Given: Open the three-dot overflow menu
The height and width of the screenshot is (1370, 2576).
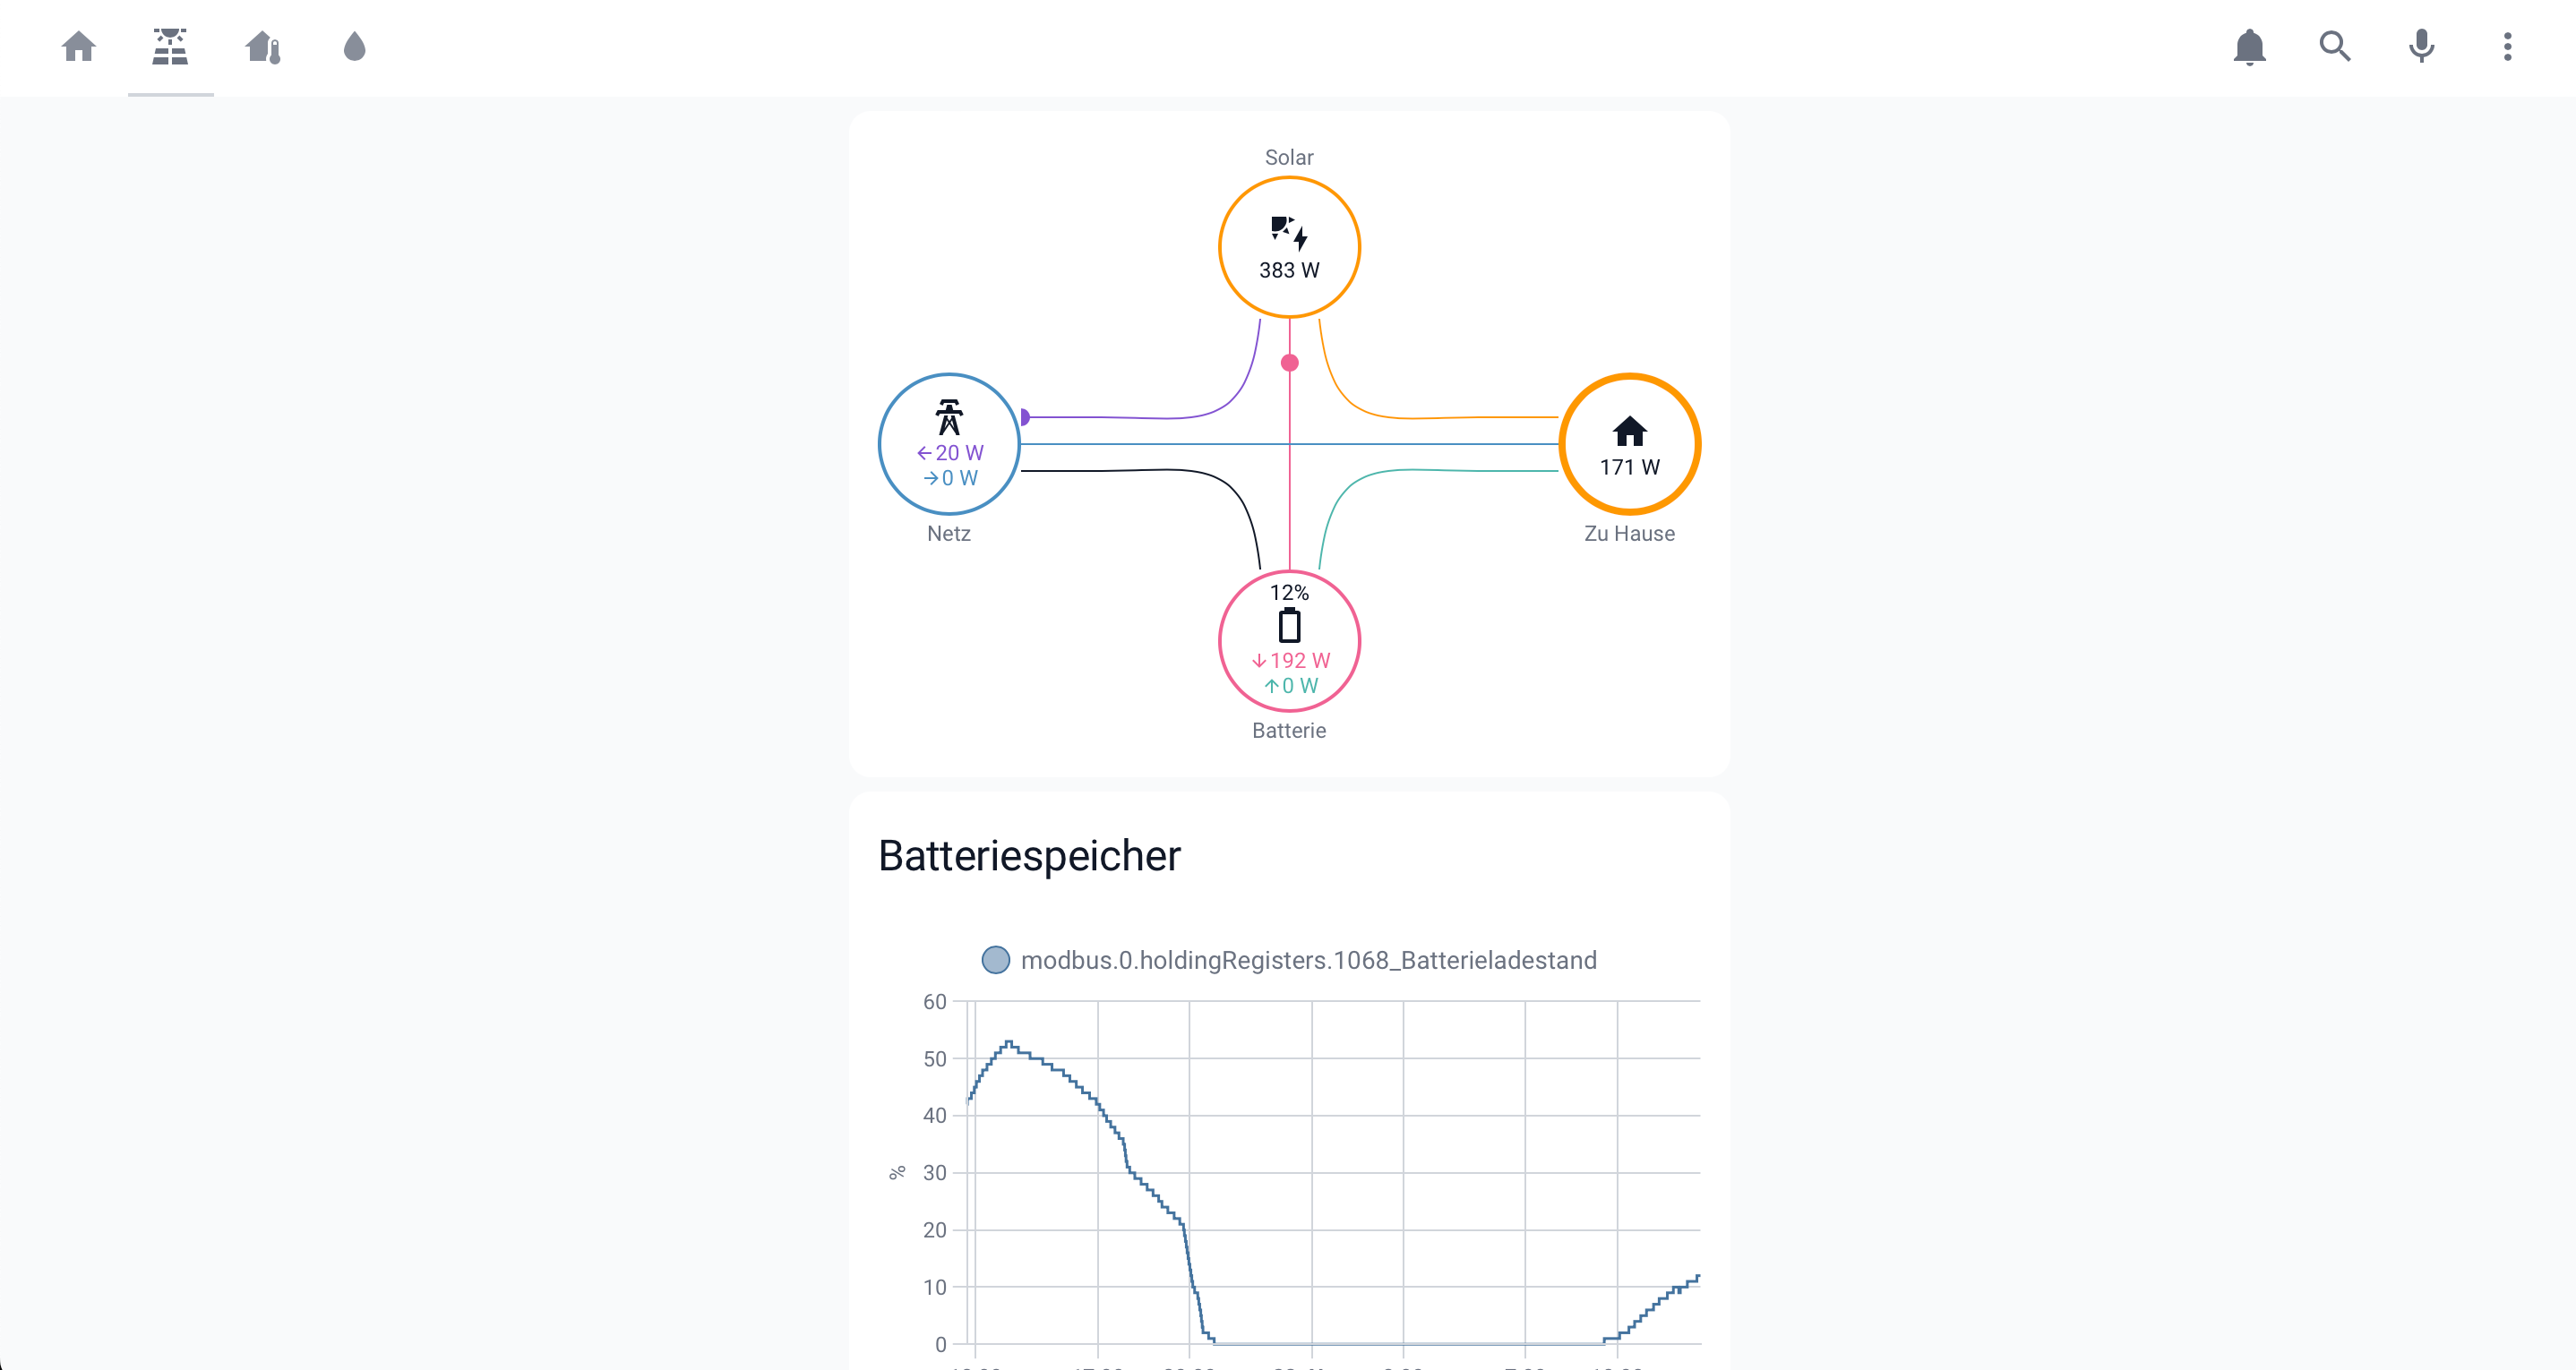Looking at the screenshot, I should click(x=2507, y=47).
